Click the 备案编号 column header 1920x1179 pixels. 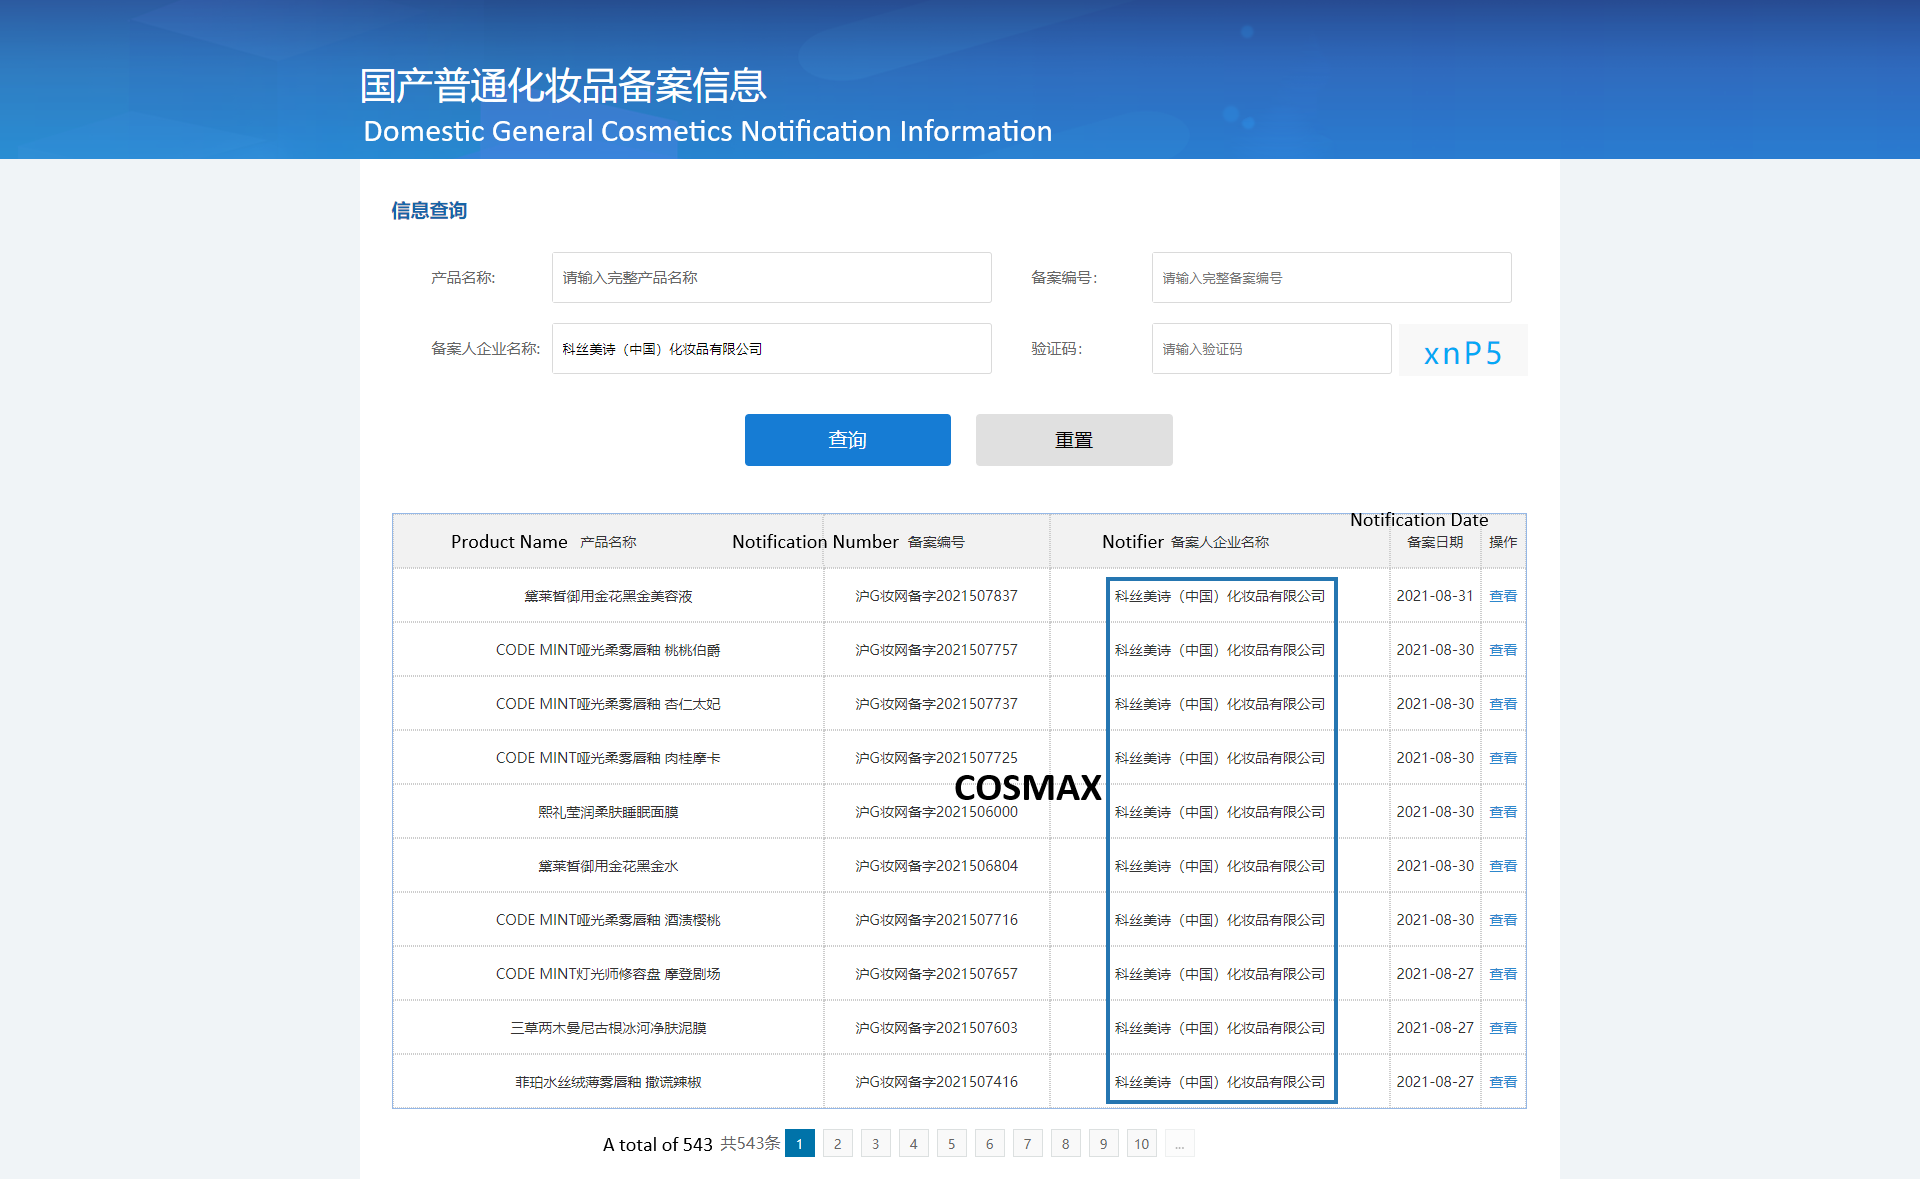coord(936,542)
